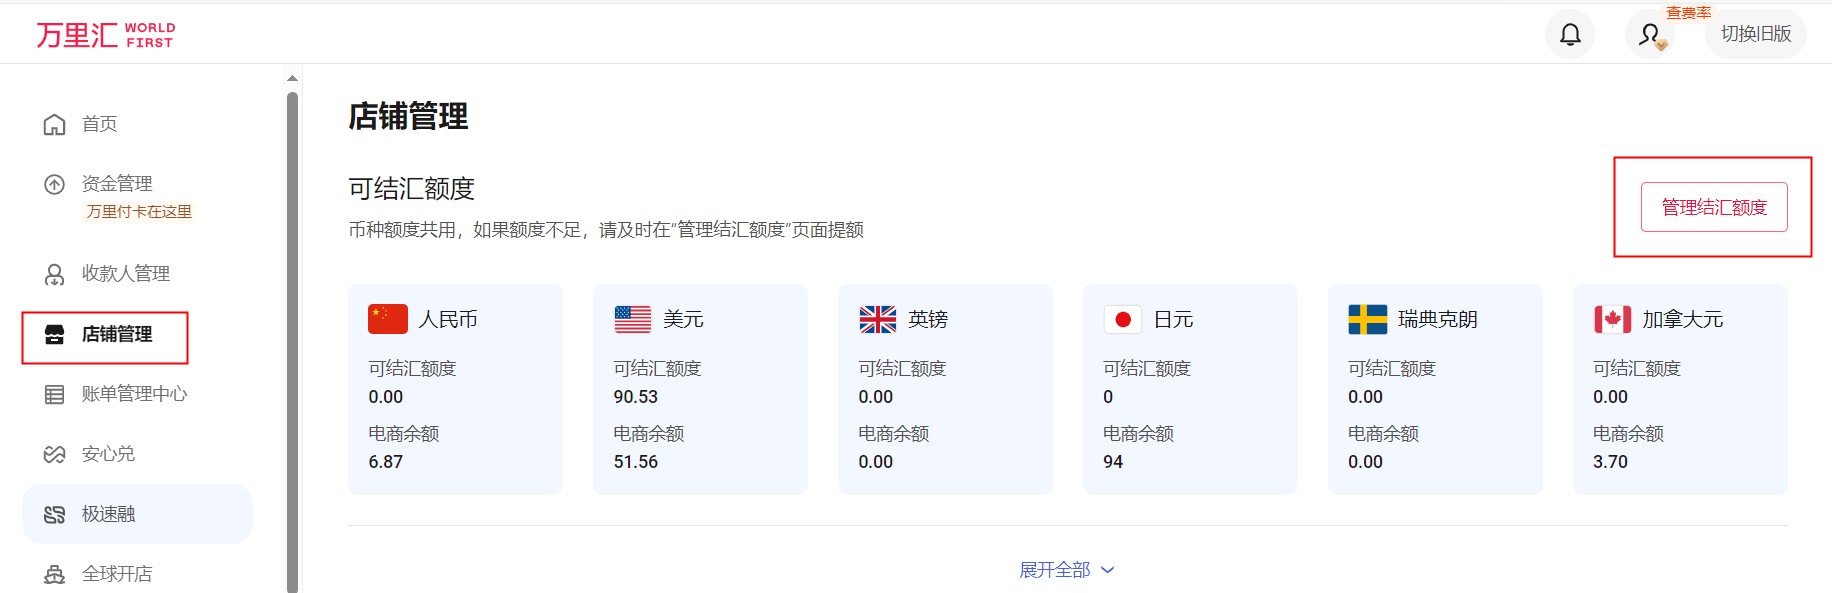Click the US flag on 美元 card
Image resolution: width=1832 pixels, height=593 pixels.
coord(633,319)
